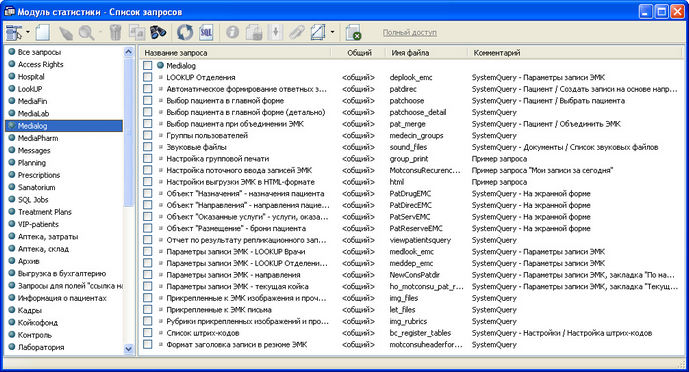689x372 pixels.
Task: Tick checkbox for 'Группы пользователей'
Action: pyautogui.click(x=148, y=135)
